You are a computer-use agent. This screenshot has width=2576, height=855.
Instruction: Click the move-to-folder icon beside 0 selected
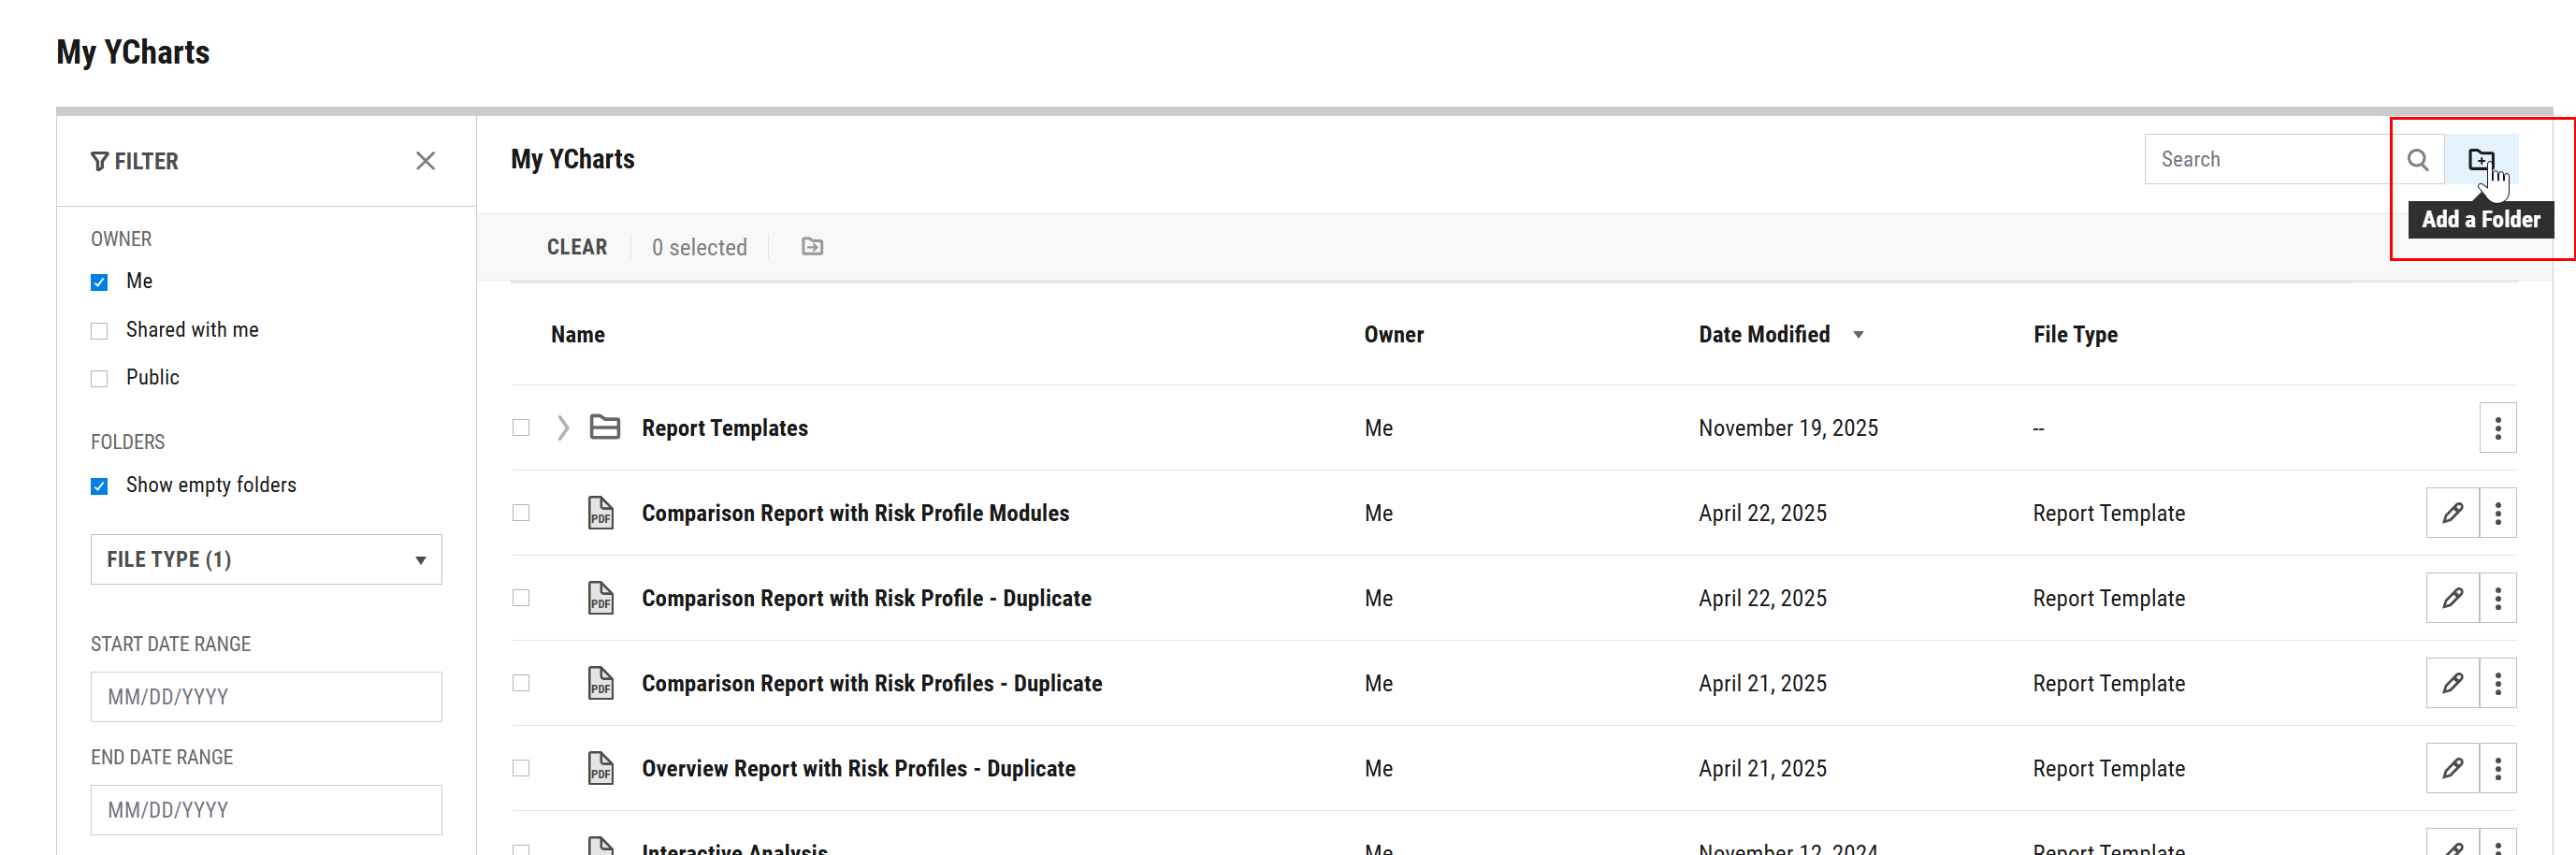tap(812, 247)
